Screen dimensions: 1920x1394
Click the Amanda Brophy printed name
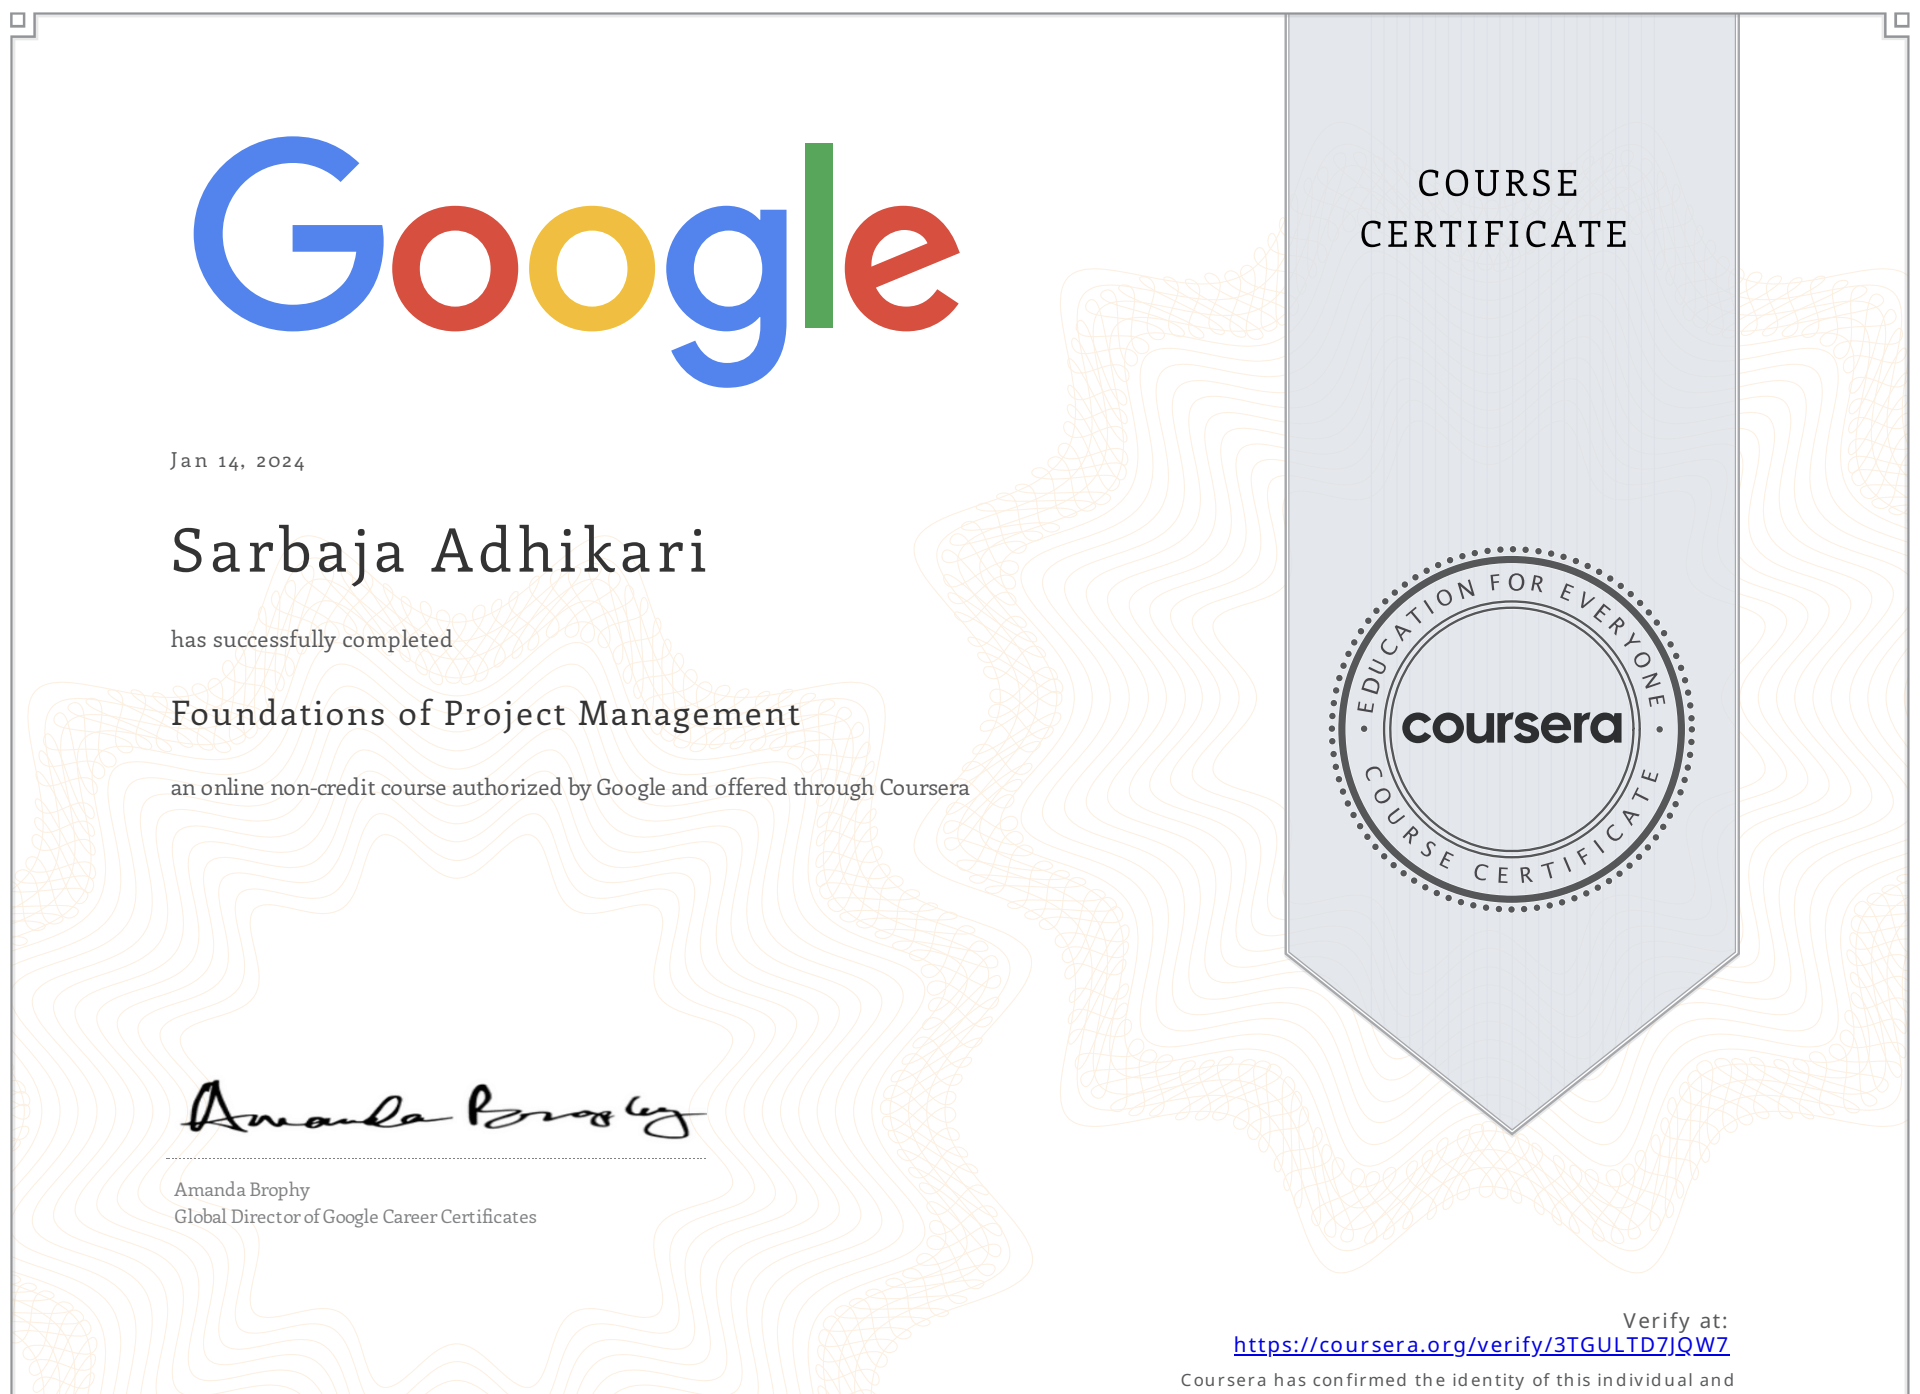pos(242,1190)
